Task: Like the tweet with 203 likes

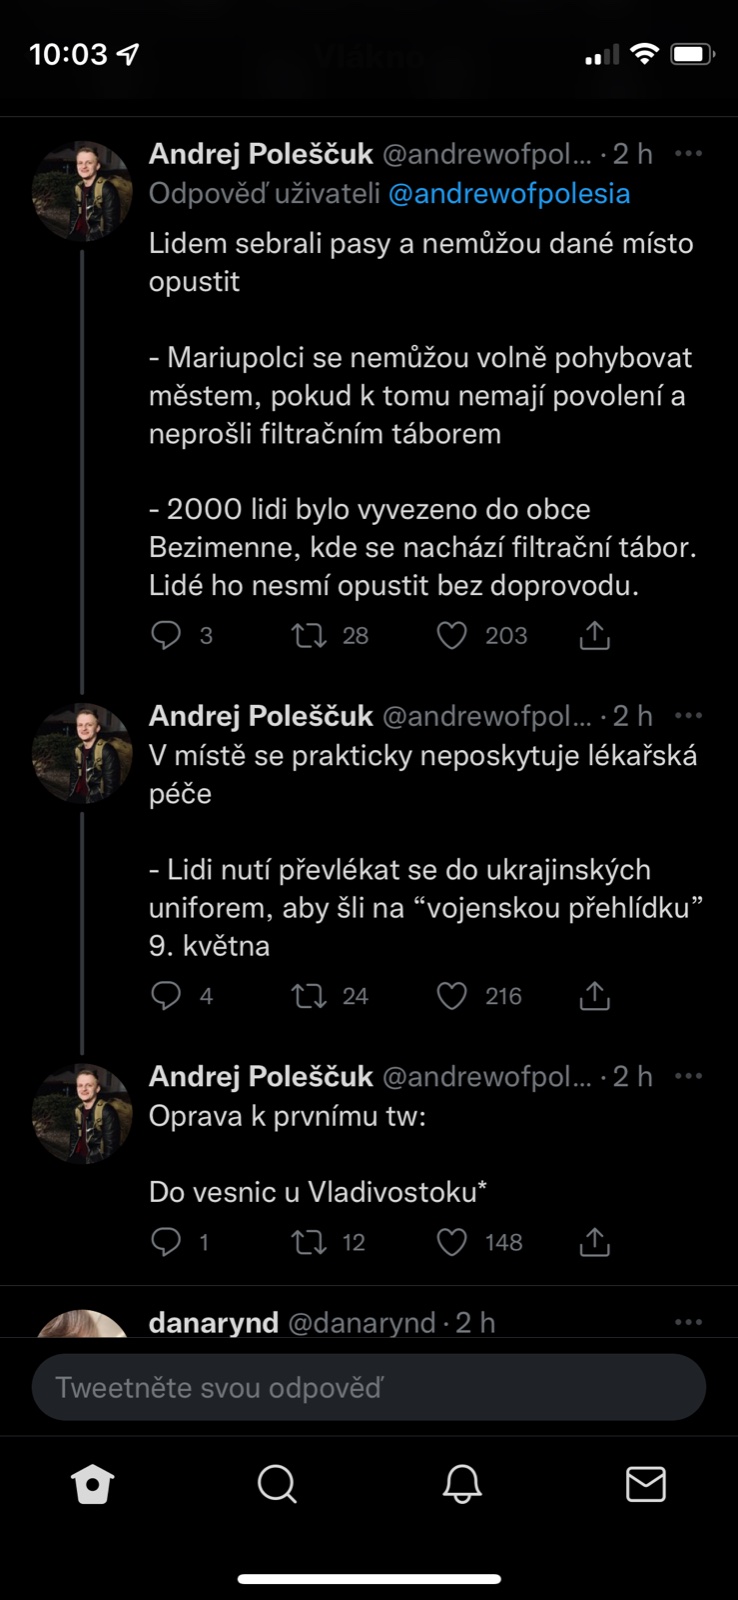Action: click(452, 635)
